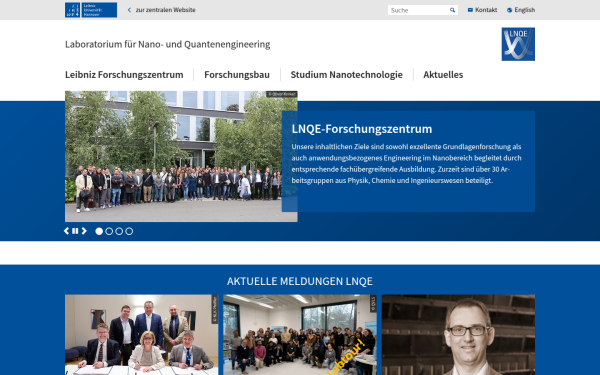Open the Studium Nanotechnologie menu
The image size is (600, 375).
click(346, 75)
